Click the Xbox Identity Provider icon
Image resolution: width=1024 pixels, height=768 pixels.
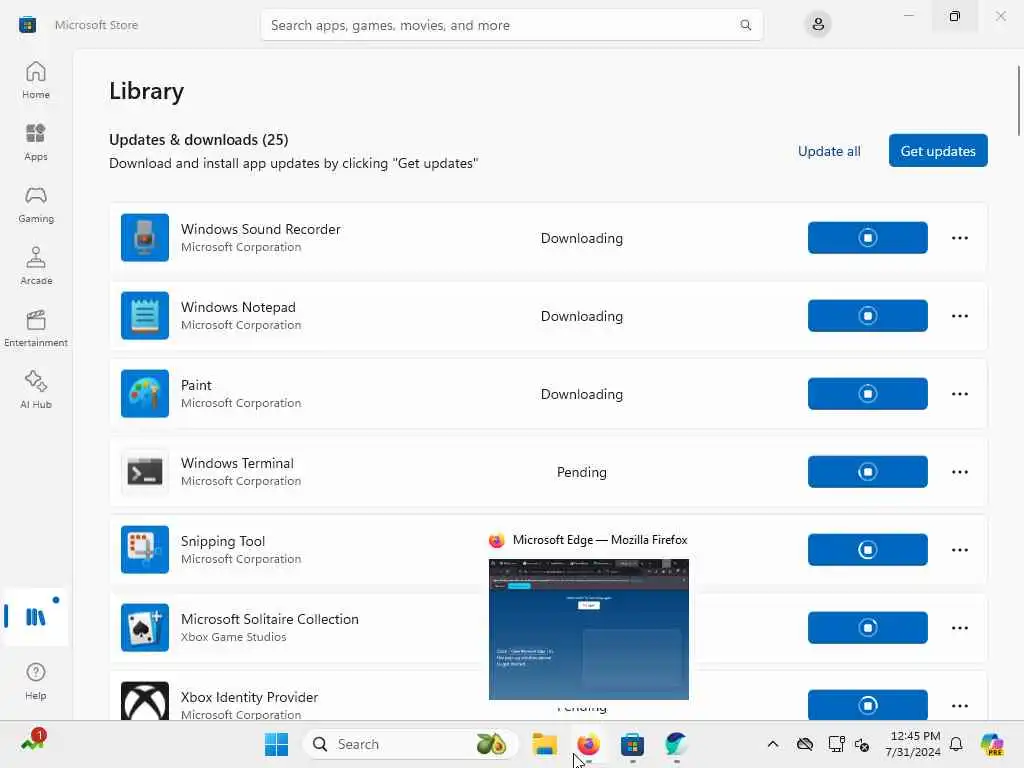click(145, 701)
